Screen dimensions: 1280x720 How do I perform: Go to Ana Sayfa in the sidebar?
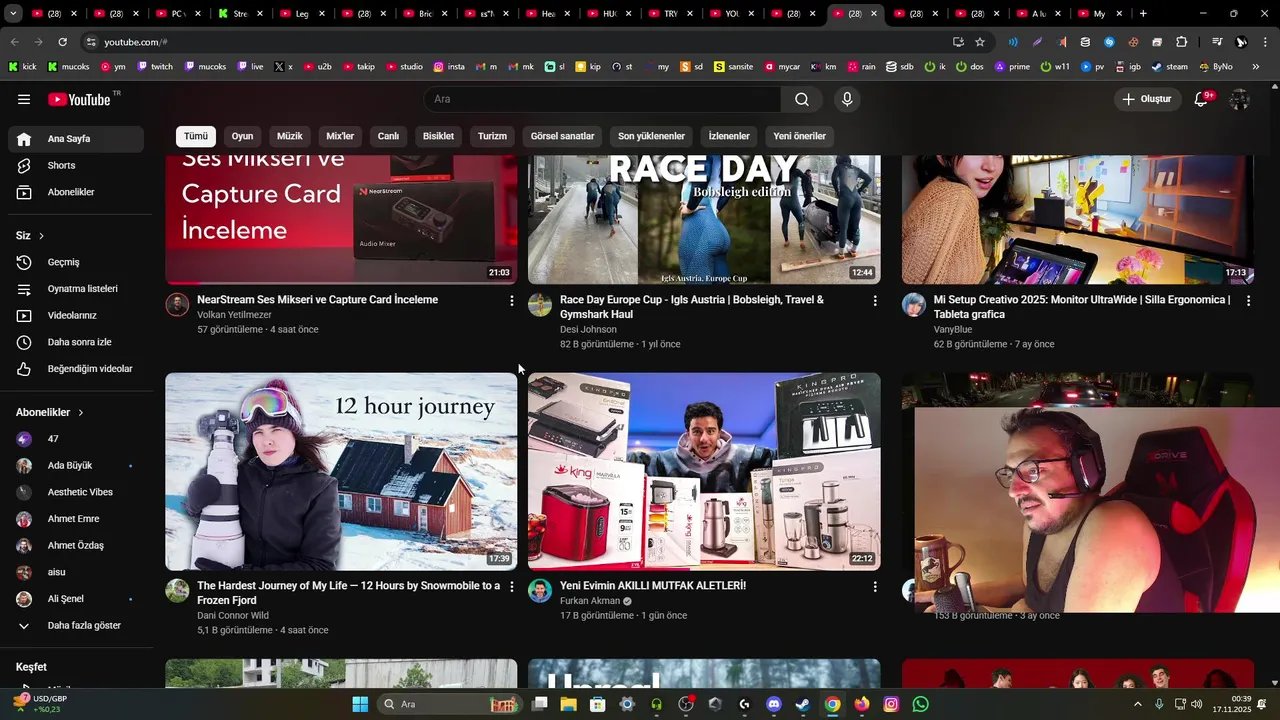pos(76,139)
